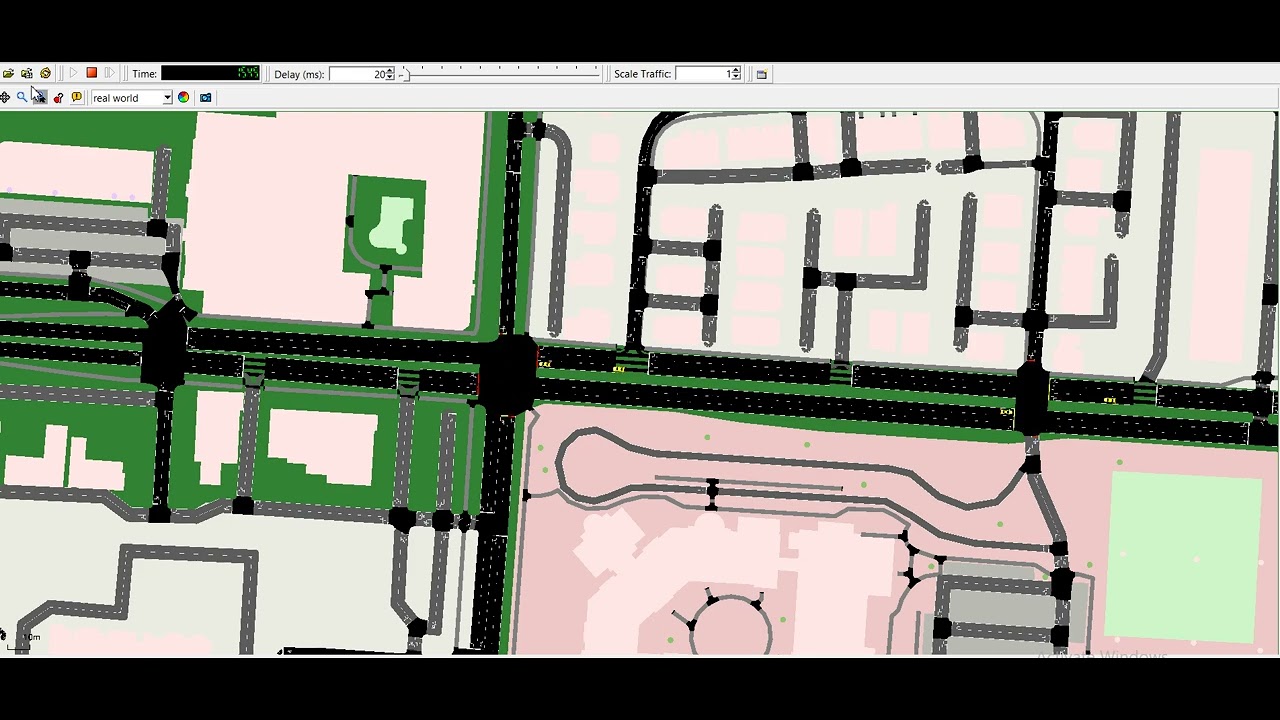The height and width of the screenshot is (720, 1280).
Task: Open a simulation with the folder icon
Action: point(8,74)
